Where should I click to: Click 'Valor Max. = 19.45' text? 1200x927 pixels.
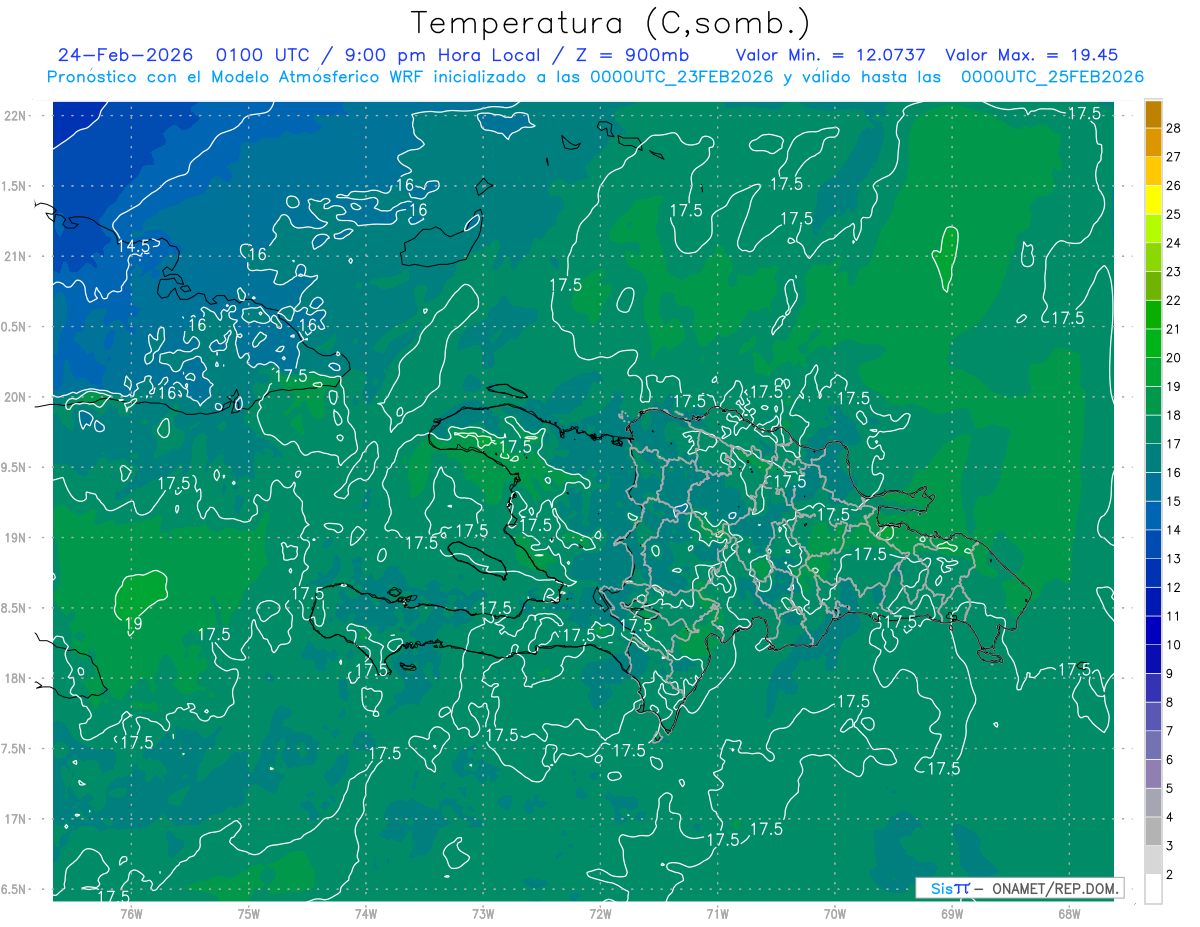click(x=1031, y=55)
